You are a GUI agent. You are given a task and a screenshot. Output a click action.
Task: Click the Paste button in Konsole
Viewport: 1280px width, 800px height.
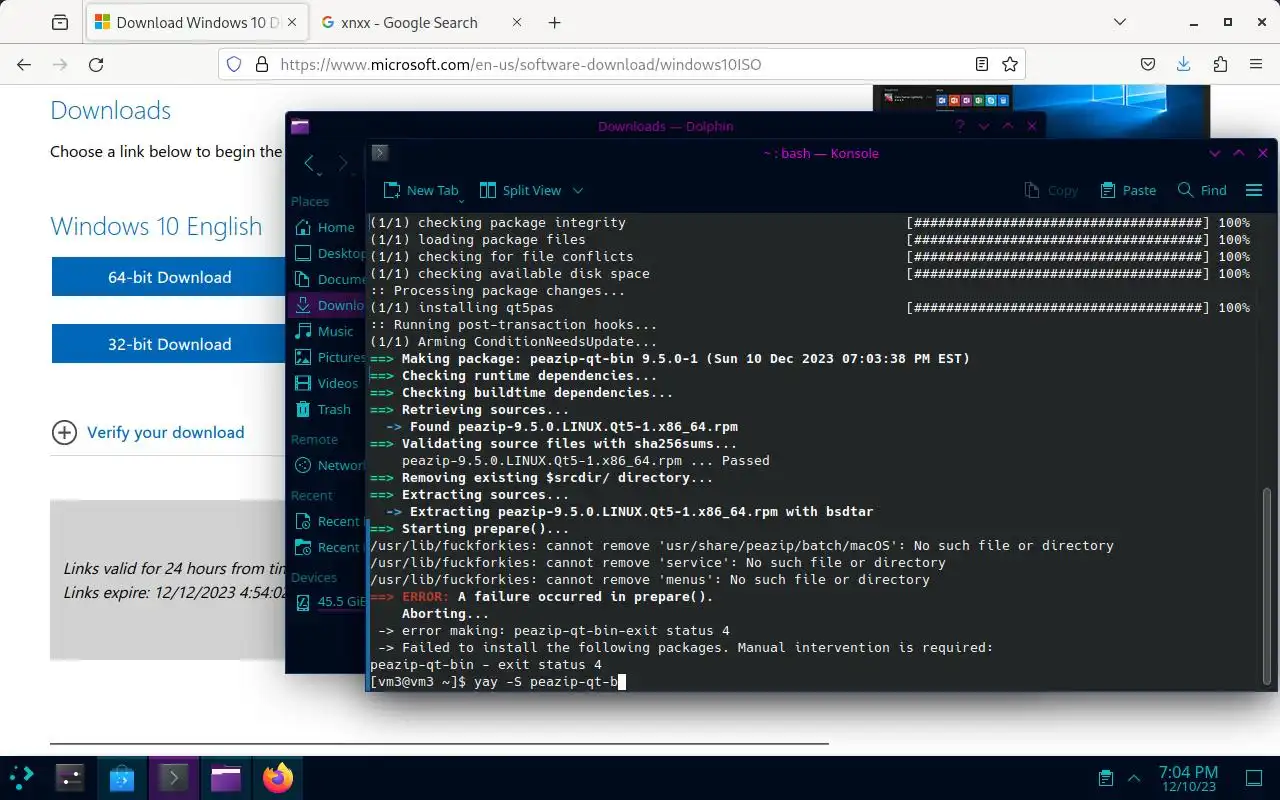(x=1128, y=190)
